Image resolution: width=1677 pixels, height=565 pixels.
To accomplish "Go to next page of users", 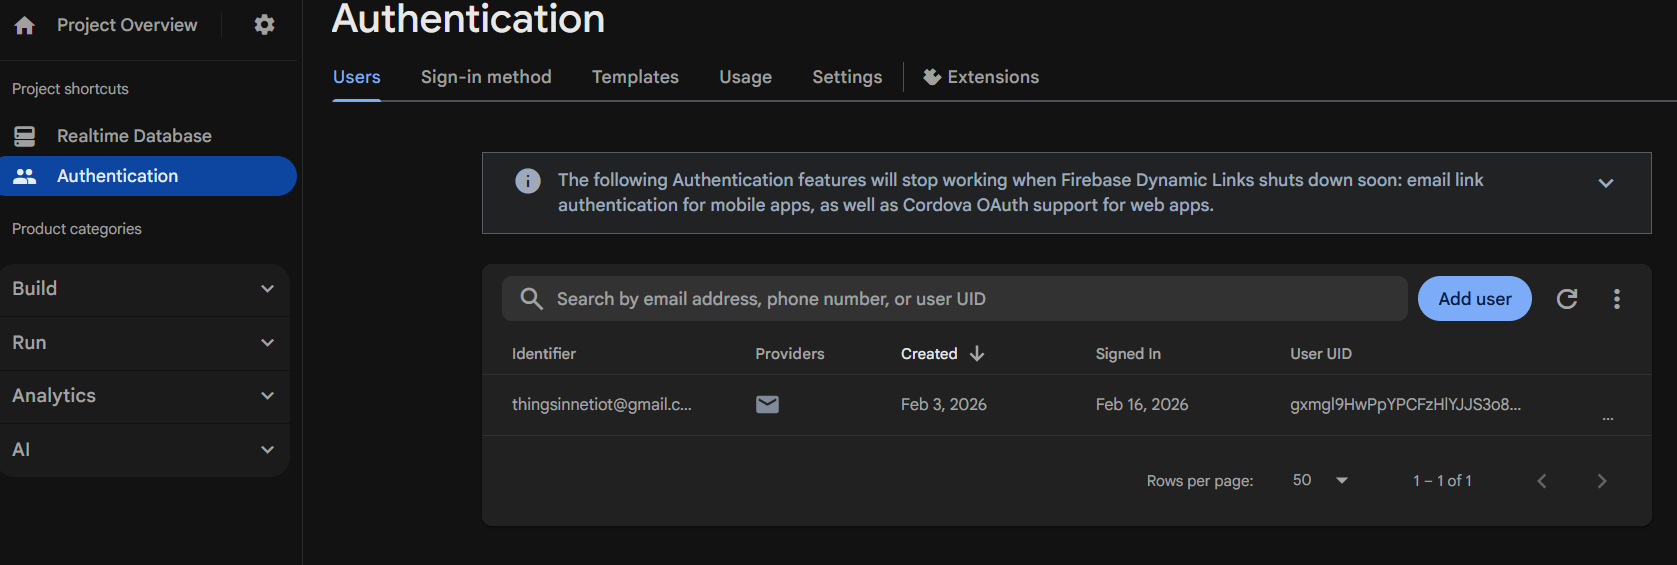I will 1602,481.
